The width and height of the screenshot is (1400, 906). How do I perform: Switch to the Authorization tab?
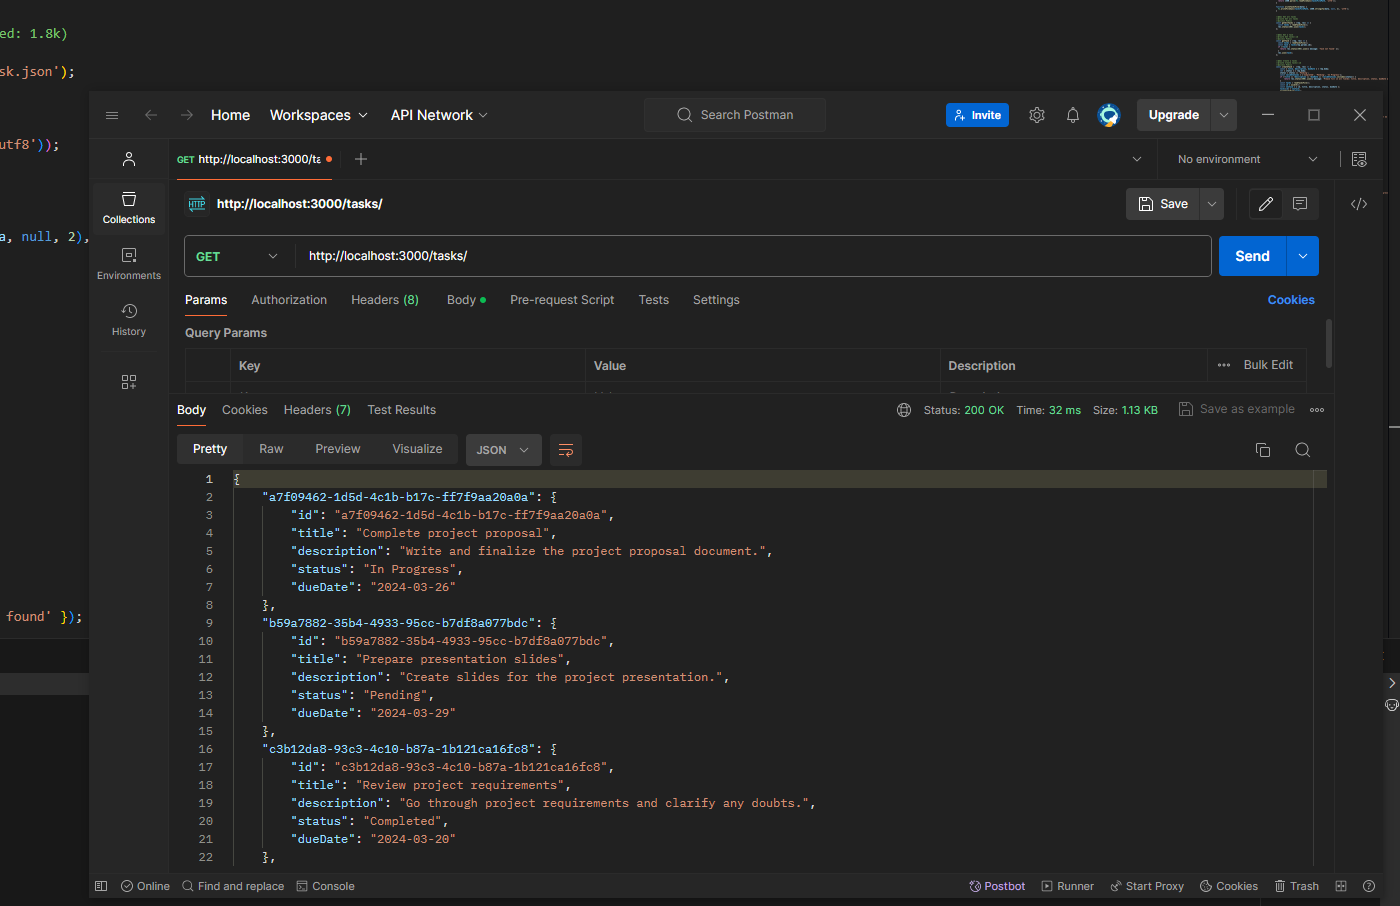pos(289,300)
